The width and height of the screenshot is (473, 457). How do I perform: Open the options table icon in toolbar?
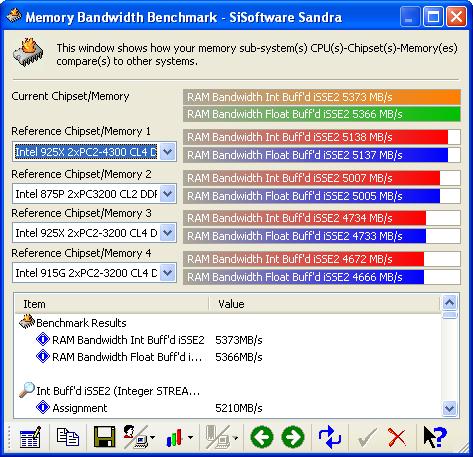click(x=30, y=437)
